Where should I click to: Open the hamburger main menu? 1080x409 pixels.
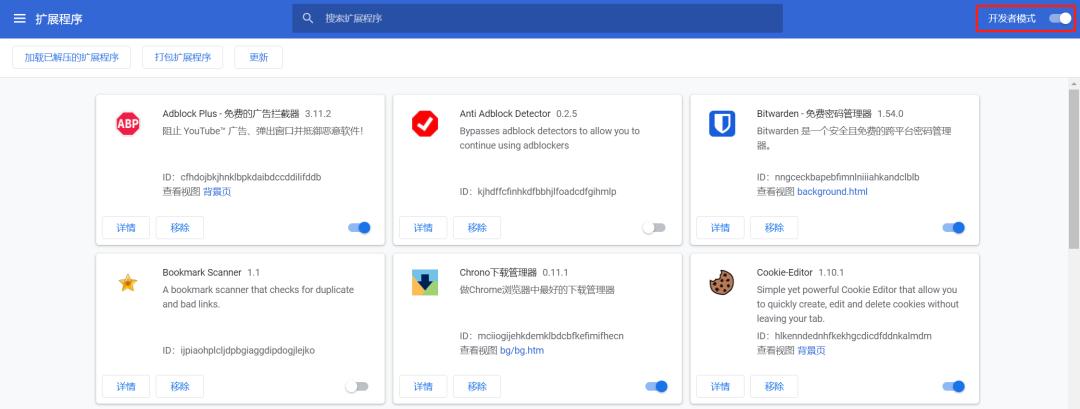click(x=20, y=19)
